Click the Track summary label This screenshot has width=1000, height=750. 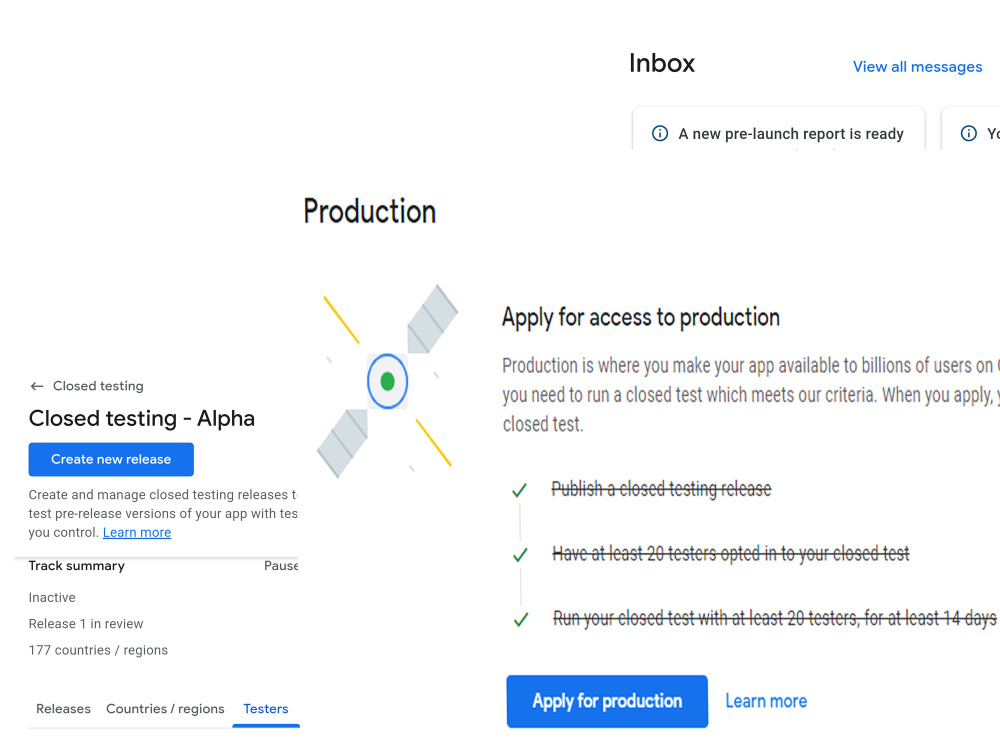coord(77,566)
